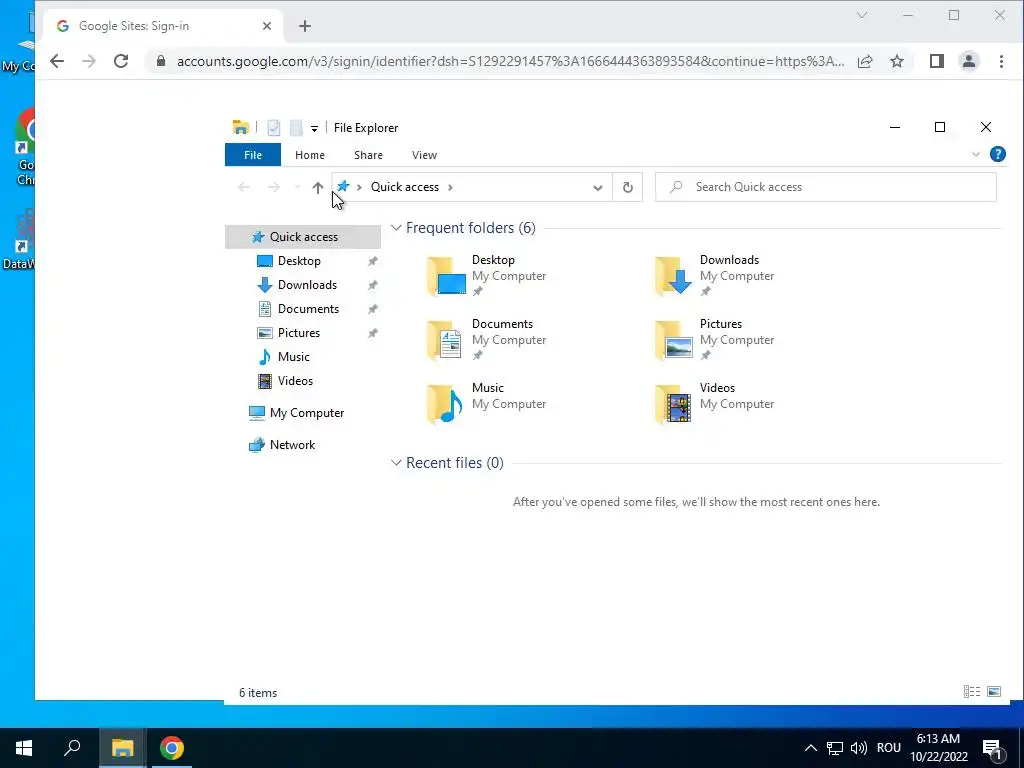Click the Chrome taskbar icon
Screen dimensions: 1024x768
172,748
